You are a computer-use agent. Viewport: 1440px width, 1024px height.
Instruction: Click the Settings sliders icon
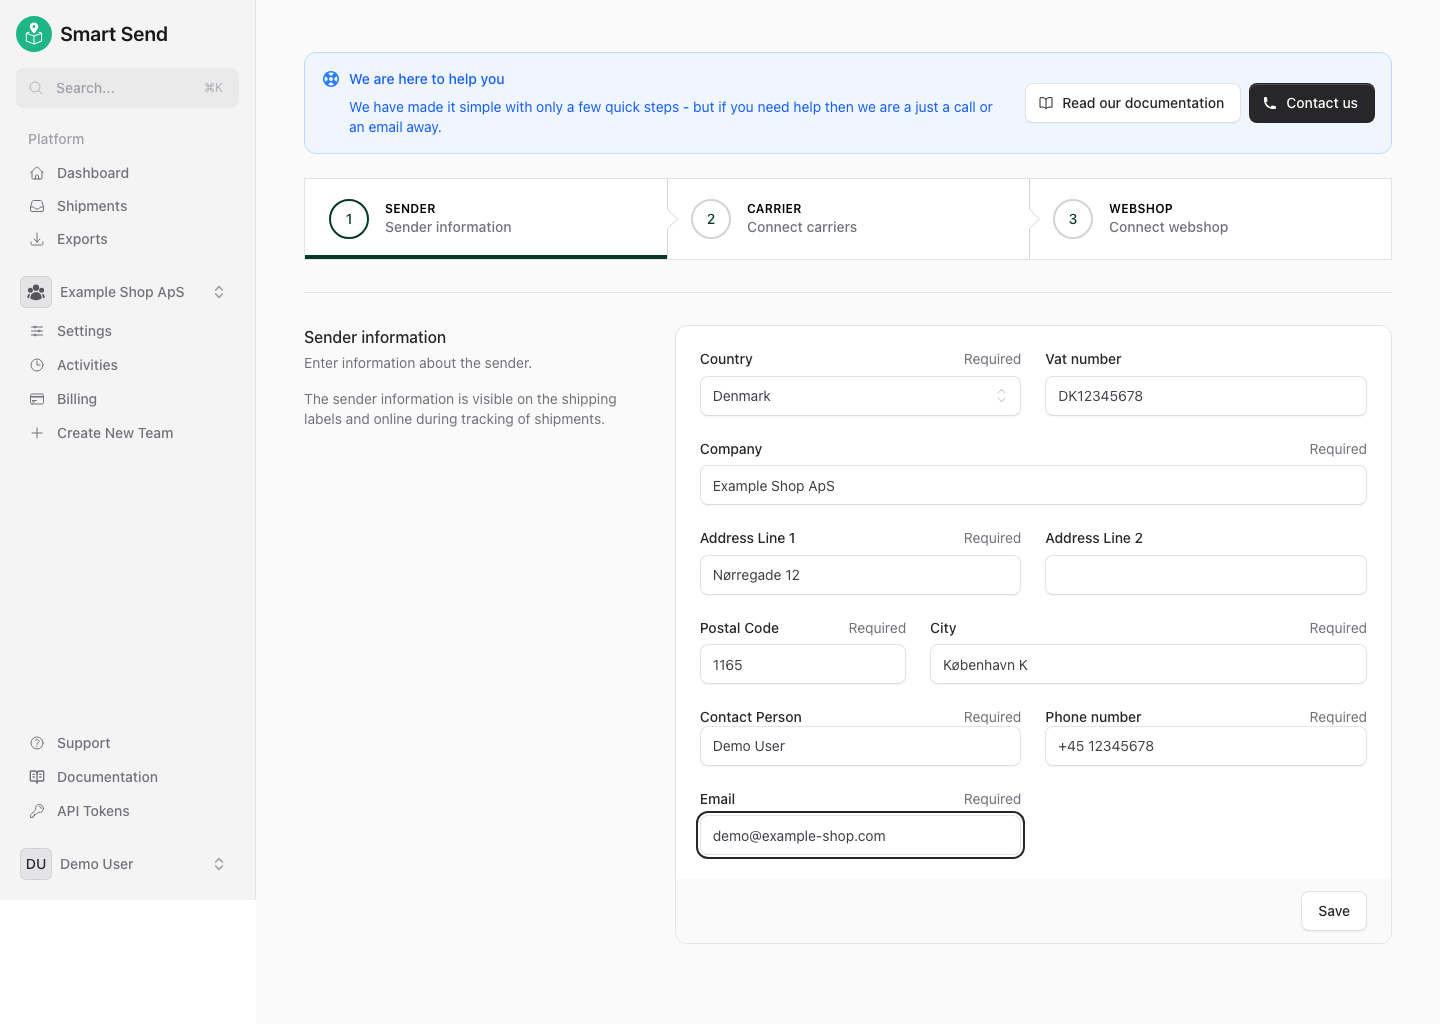point(37,331)
